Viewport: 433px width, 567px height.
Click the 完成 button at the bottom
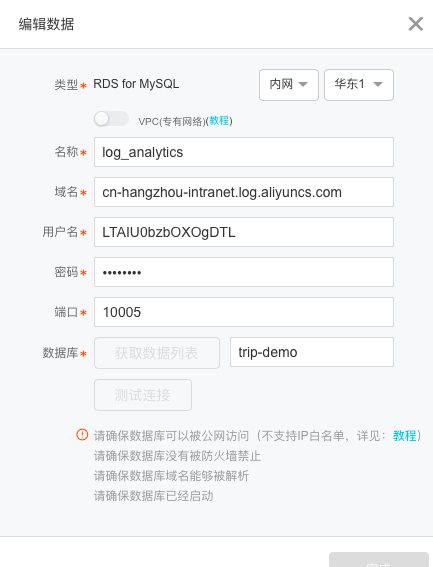coord(379,560)
